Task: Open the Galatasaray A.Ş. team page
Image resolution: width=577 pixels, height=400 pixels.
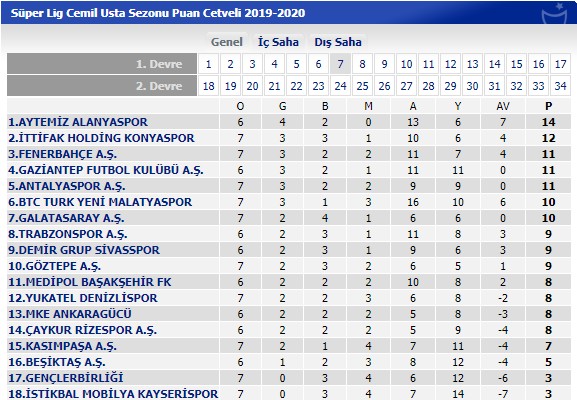Action: click(66, 218)
